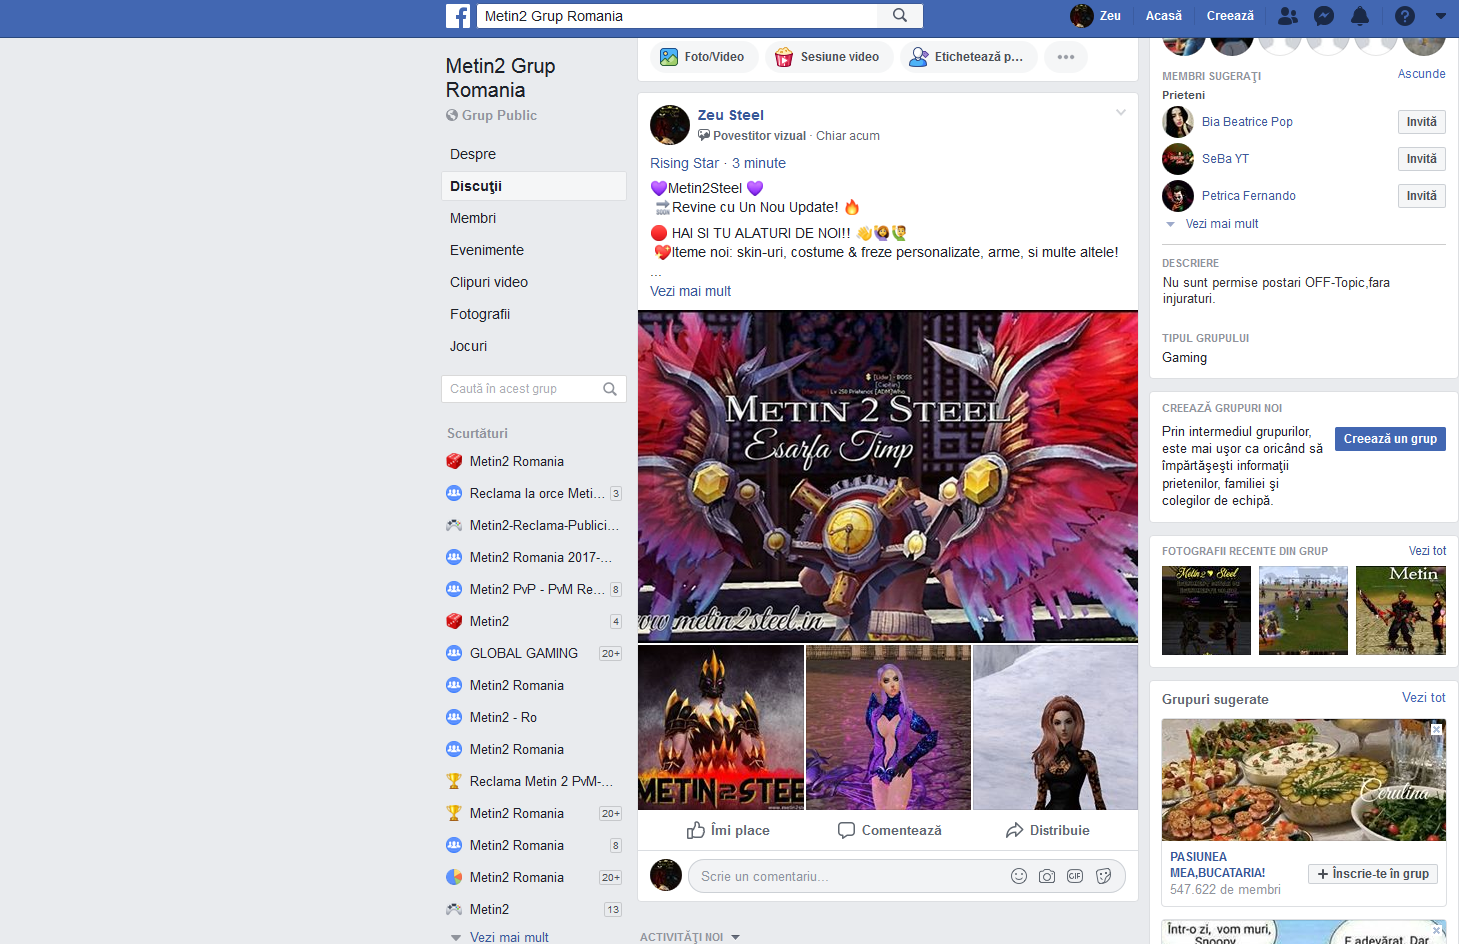
Task: Open notifications bell icon
Action: 1360,16
